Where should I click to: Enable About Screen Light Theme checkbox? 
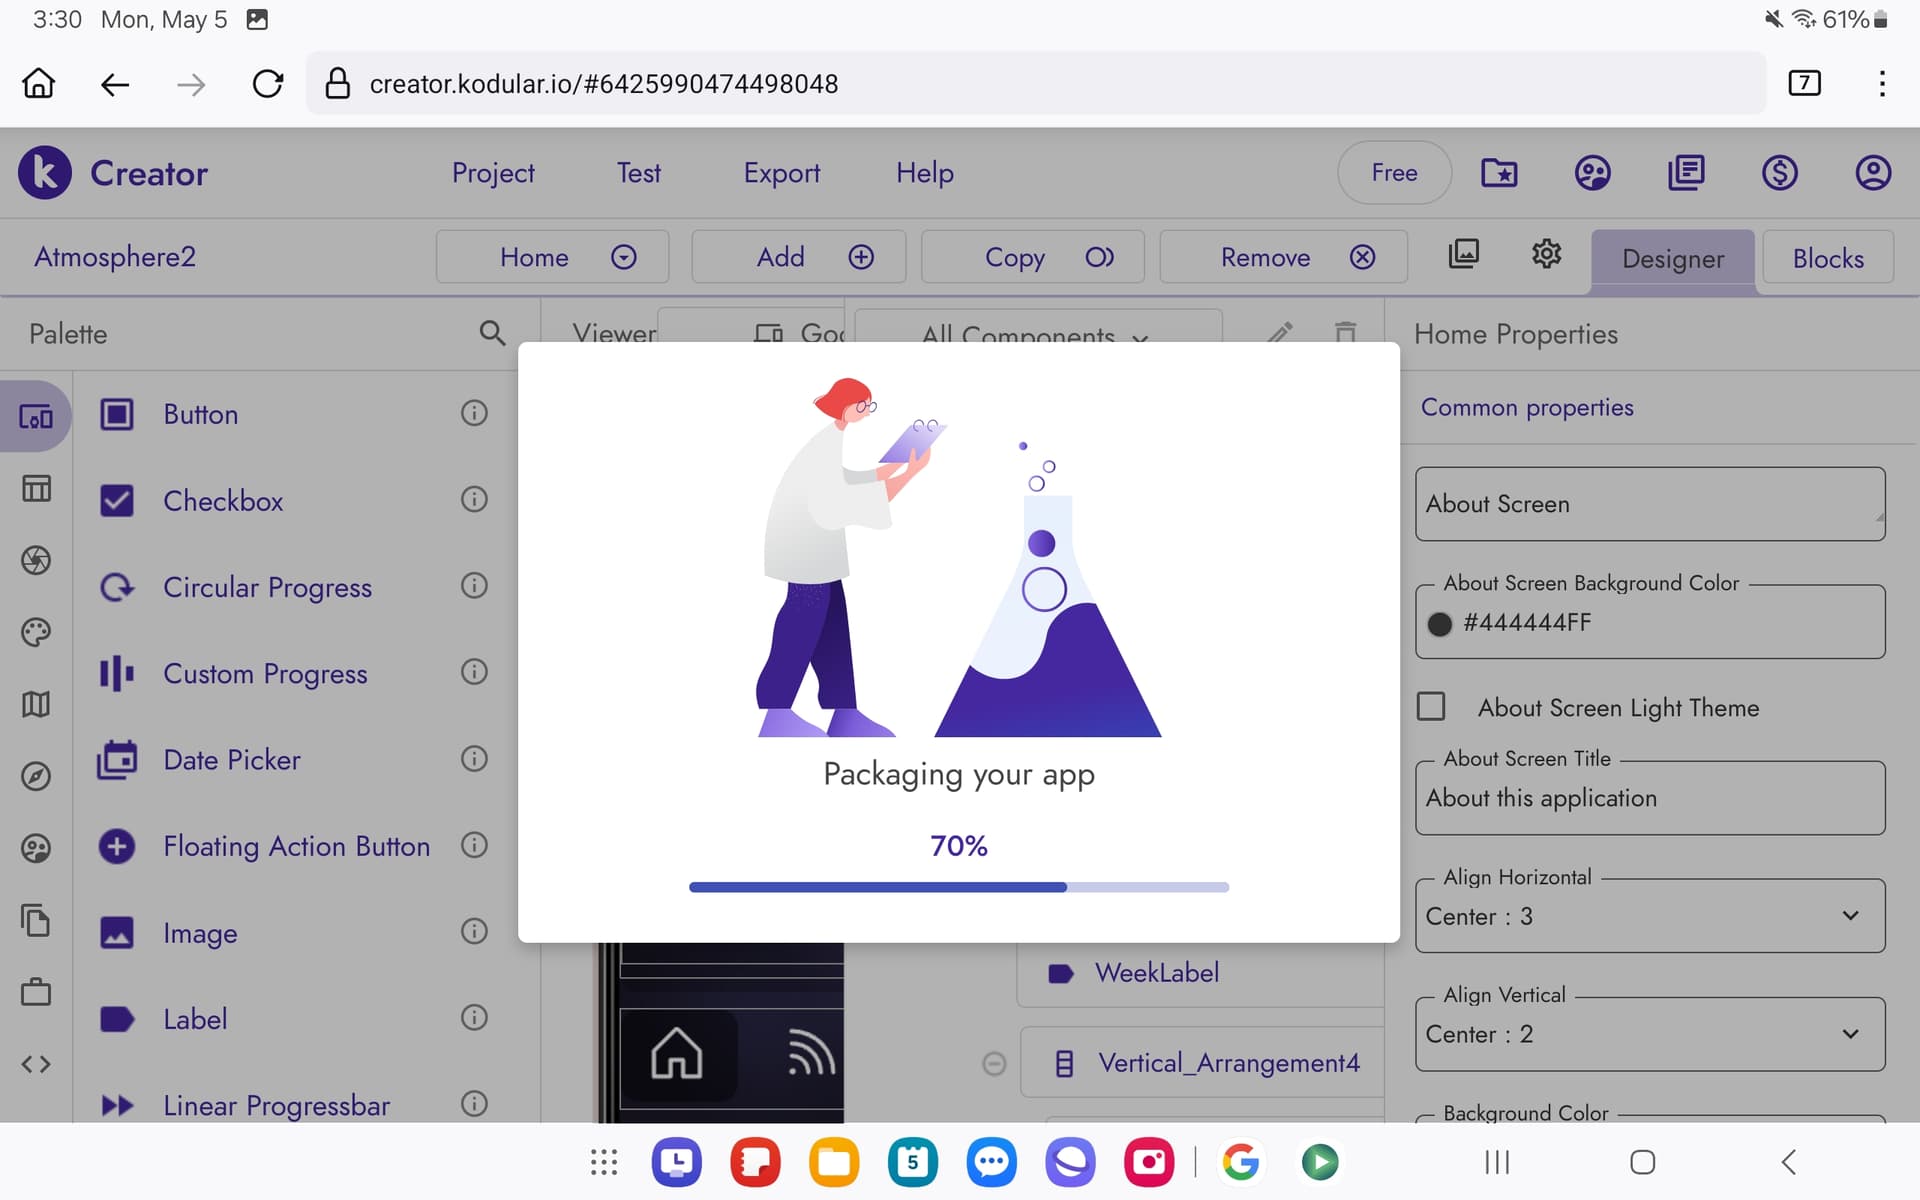click(x=1431, y=707)
